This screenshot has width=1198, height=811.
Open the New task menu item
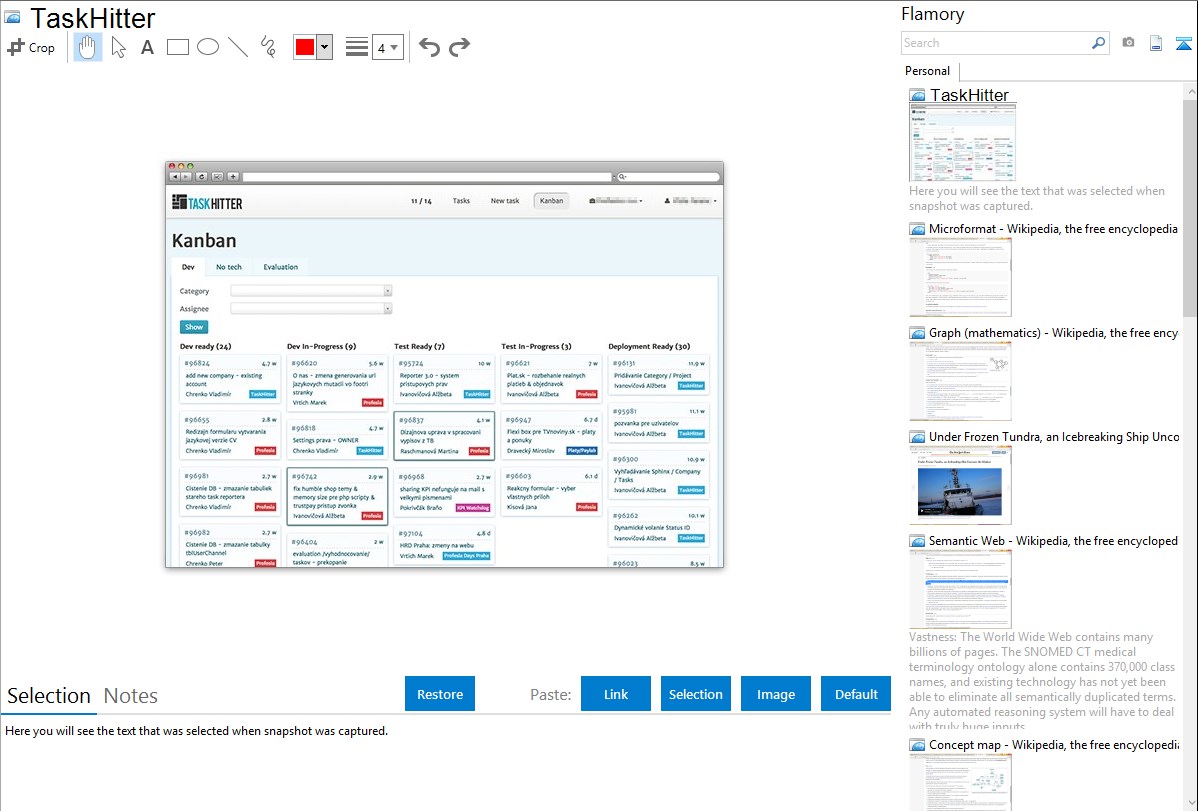pyautogui.click(x=504, y=201)
